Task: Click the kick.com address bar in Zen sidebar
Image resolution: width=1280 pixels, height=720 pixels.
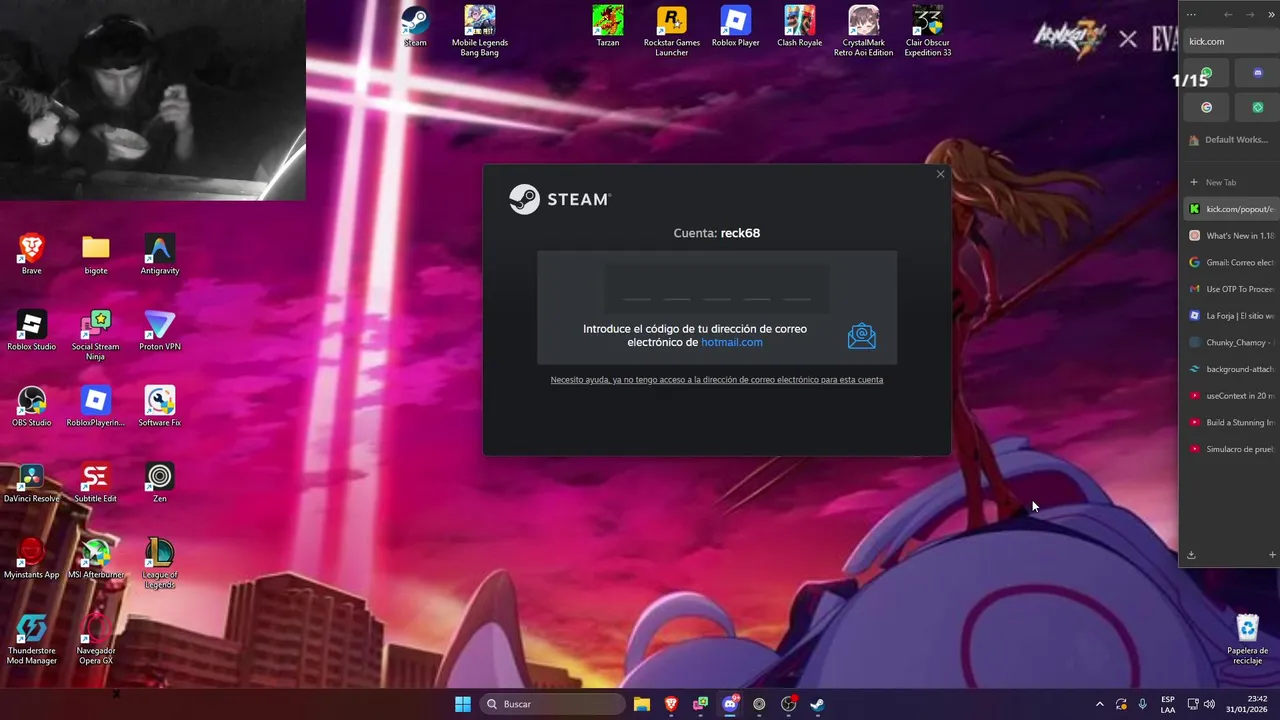Action: (x=1232, y=41)
